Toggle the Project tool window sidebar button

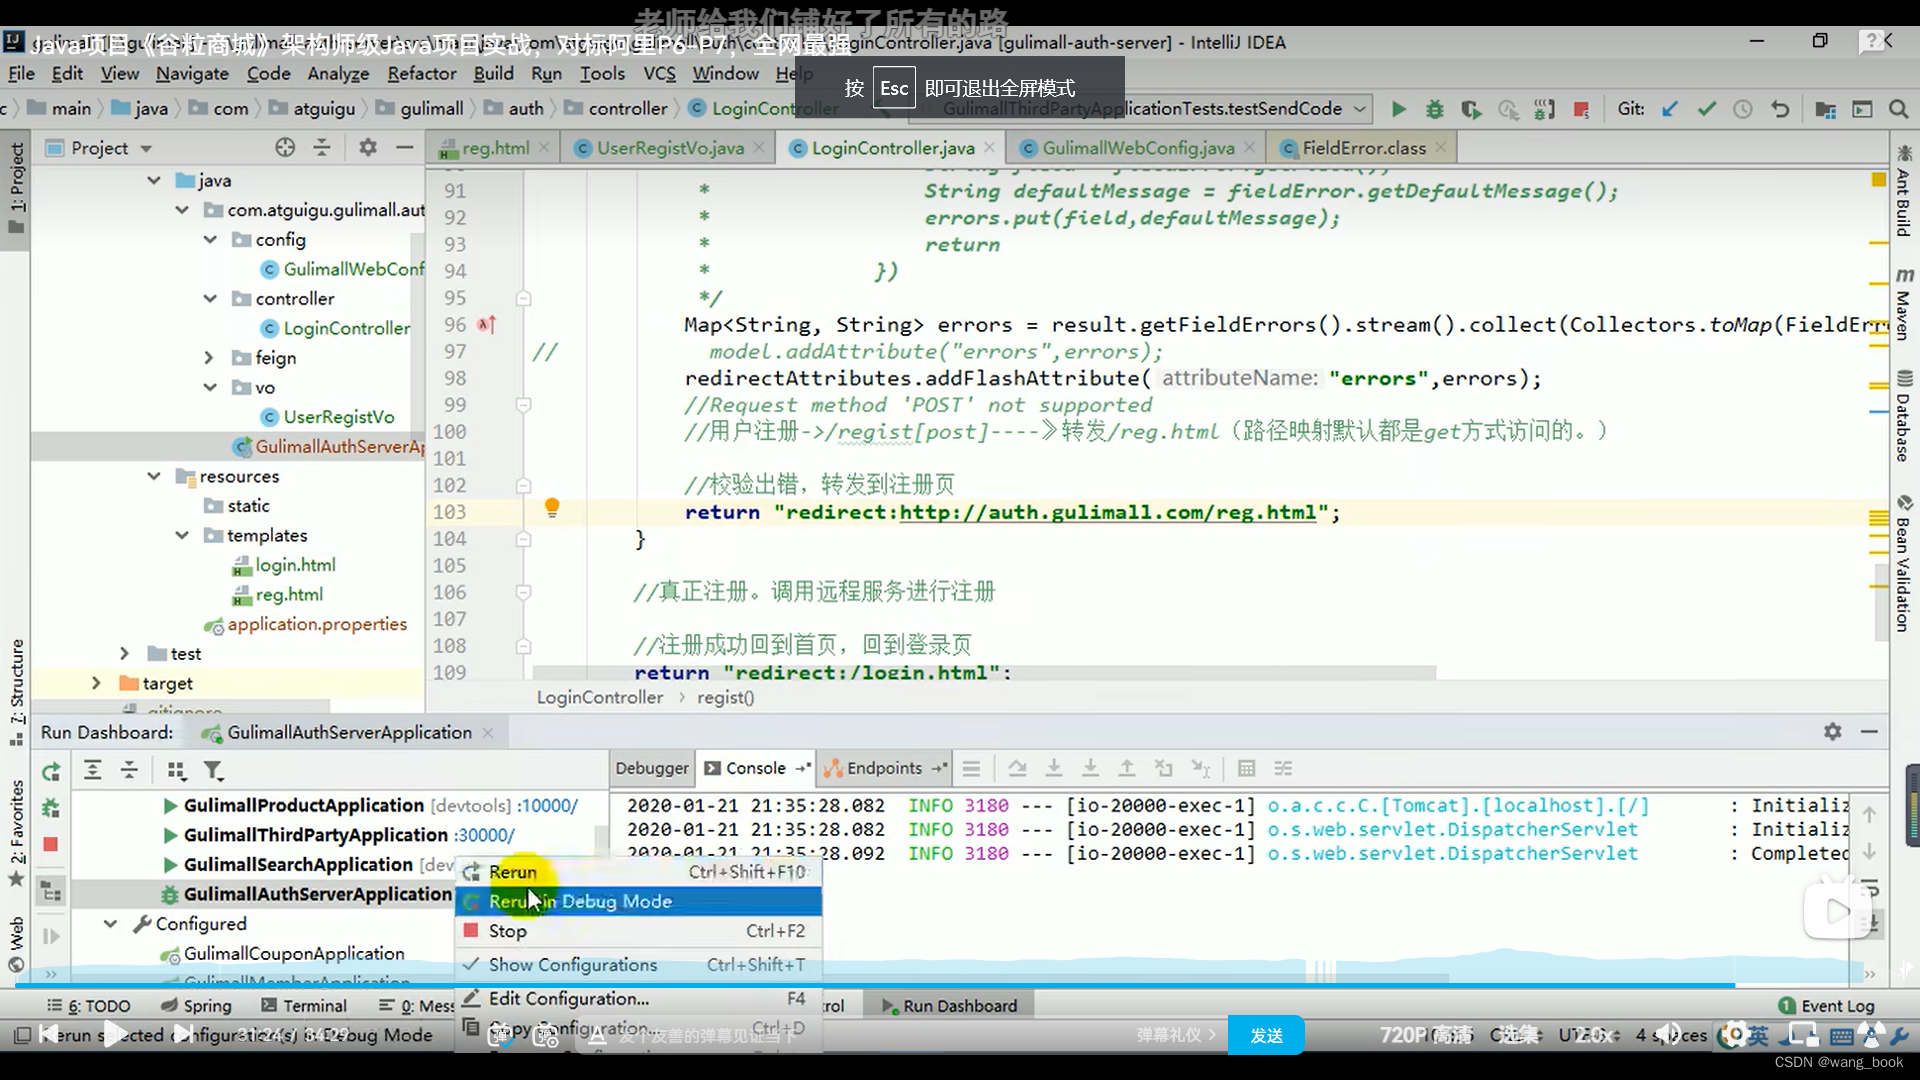point(16,188)
